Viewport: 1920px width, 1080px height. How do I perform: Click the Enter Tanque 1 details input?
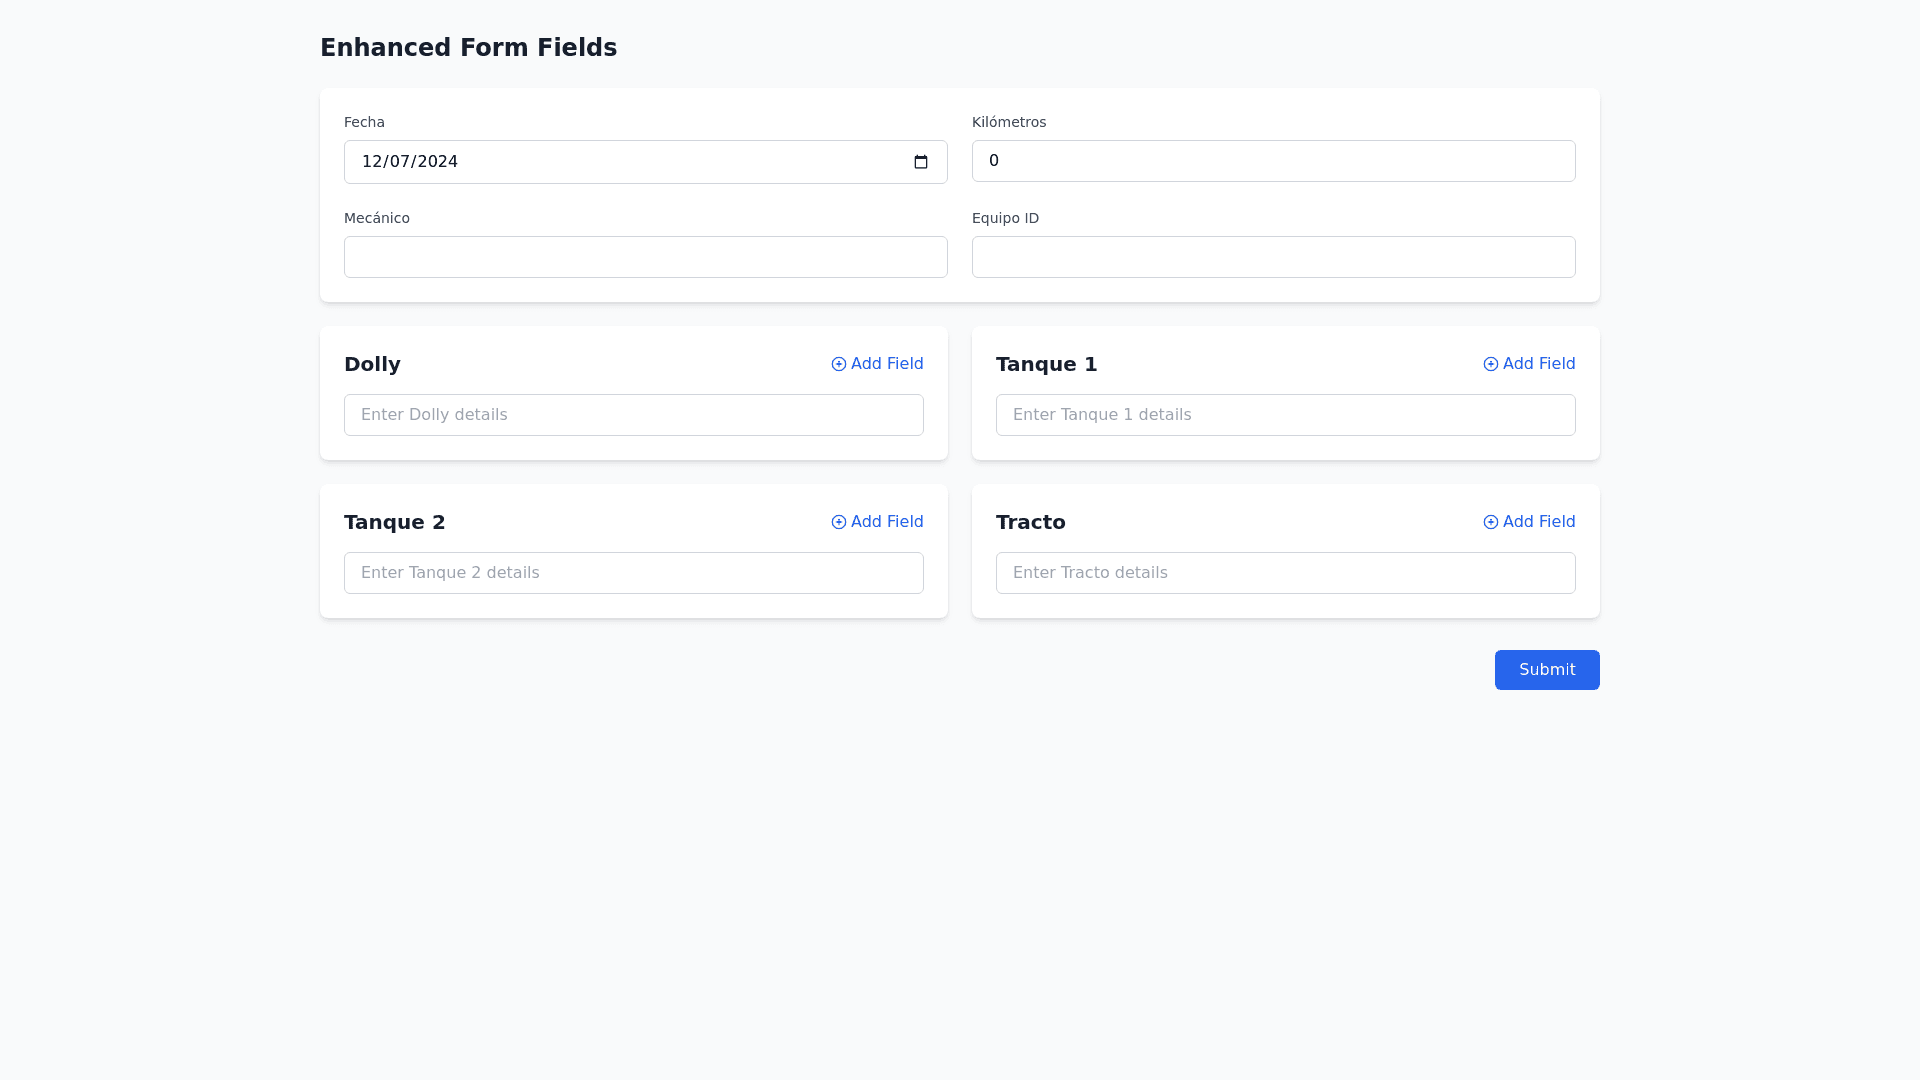click(1285, 414)
